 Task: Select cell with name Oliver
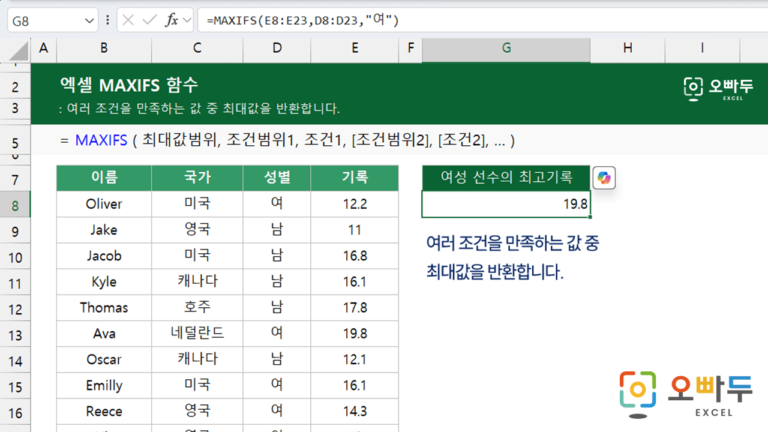(104, 204)
